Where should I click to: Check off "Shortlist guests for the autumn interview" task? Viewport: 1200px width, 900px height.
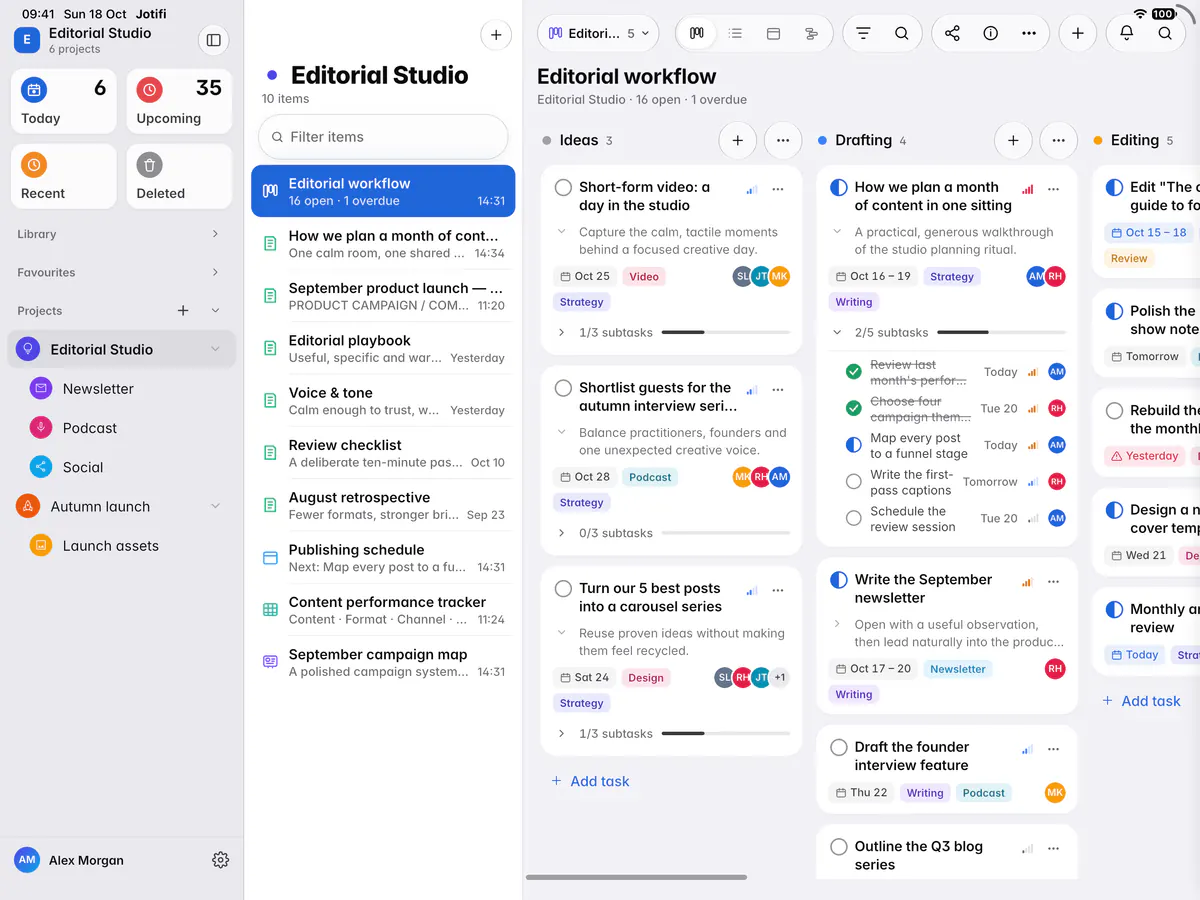(563, 388)
